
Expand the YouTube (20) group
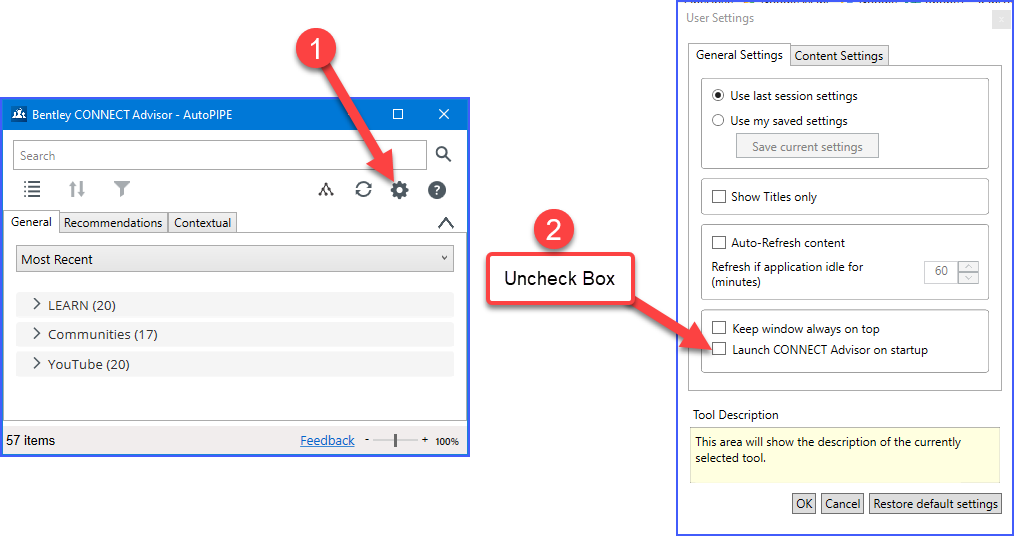coord(235,364)
